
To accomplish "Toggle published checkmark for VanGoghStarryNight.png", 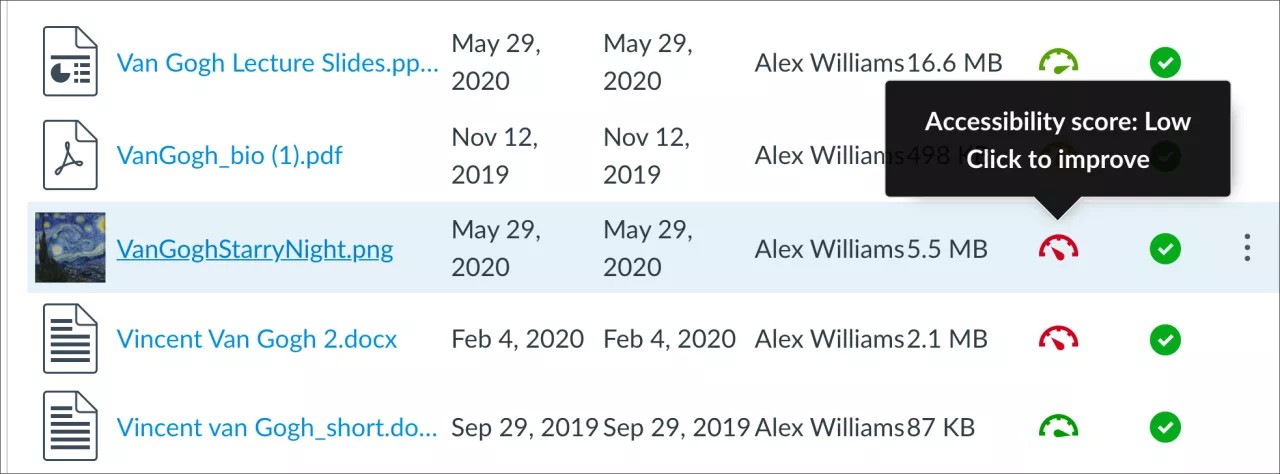I will [1164, 247].
